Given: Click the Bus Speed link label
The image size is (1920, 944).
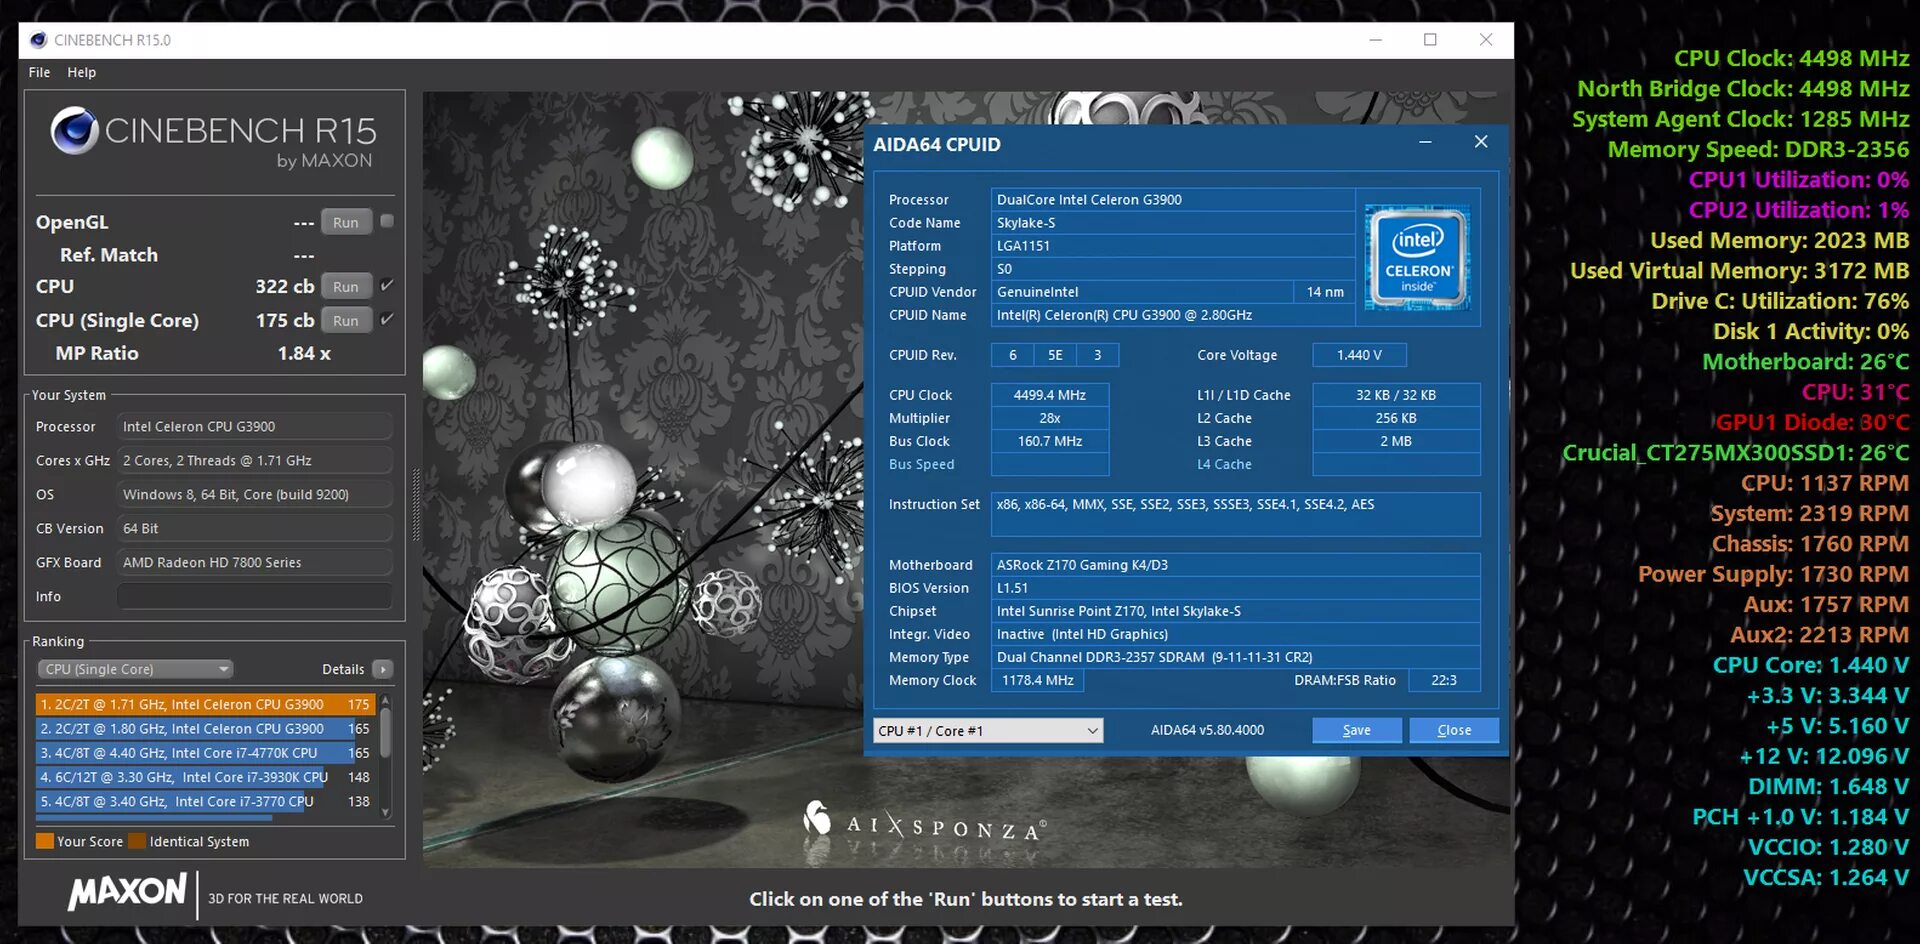Looking at the screenshot, I should click(922, 464).
